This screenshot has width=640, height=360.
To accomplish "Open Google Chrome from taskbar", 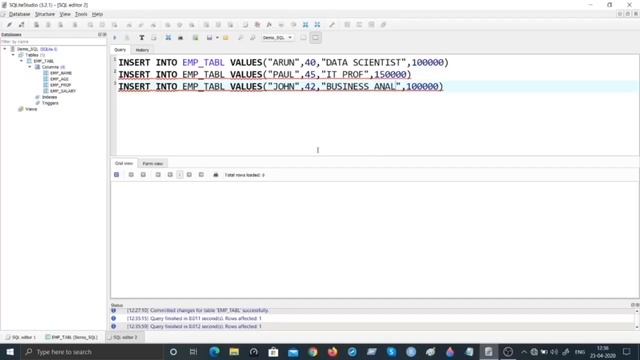I will tap(313, 352).
